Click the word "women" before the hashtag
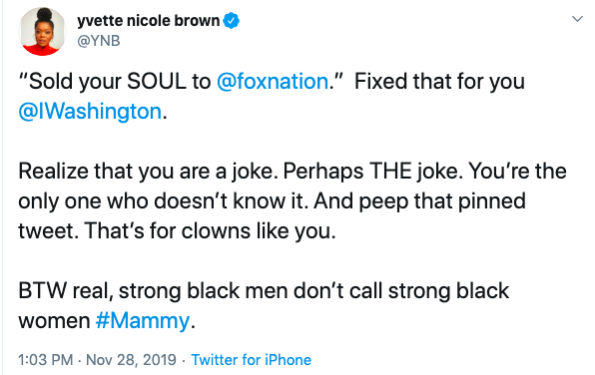Screen dimensions: 595x375 pyautogui.click(x=54, y=321)
